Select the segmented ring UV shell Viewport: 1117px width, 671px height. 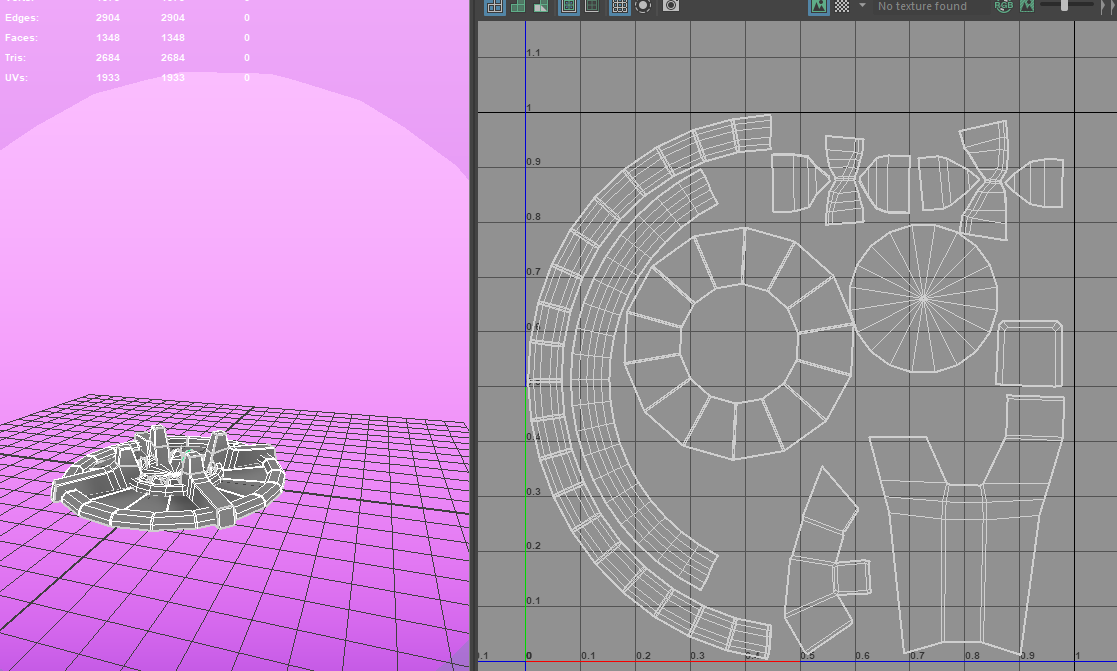[x=739, y=343]
